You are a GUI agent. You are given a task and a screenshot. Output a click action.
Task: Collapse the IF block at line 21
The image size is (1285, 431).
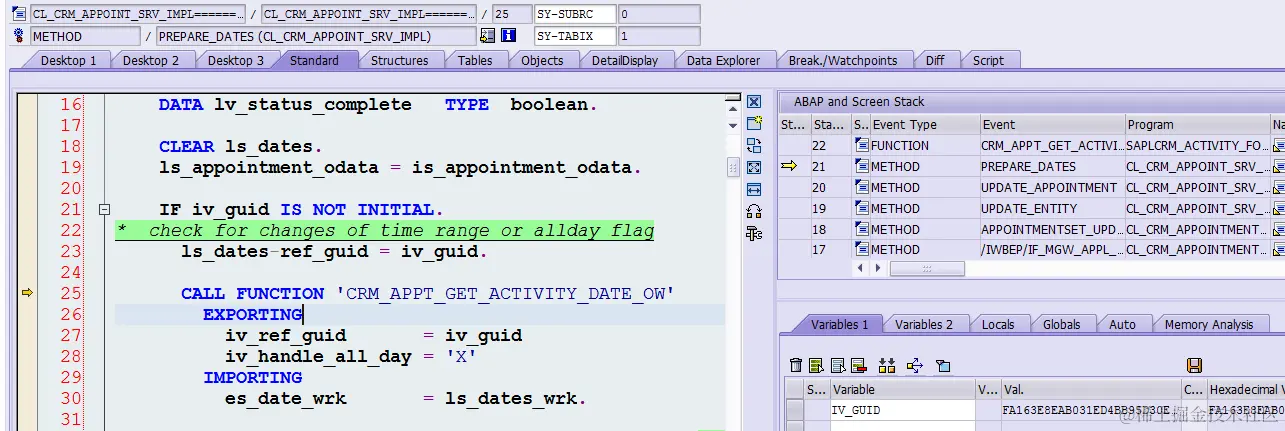(103, 210)
